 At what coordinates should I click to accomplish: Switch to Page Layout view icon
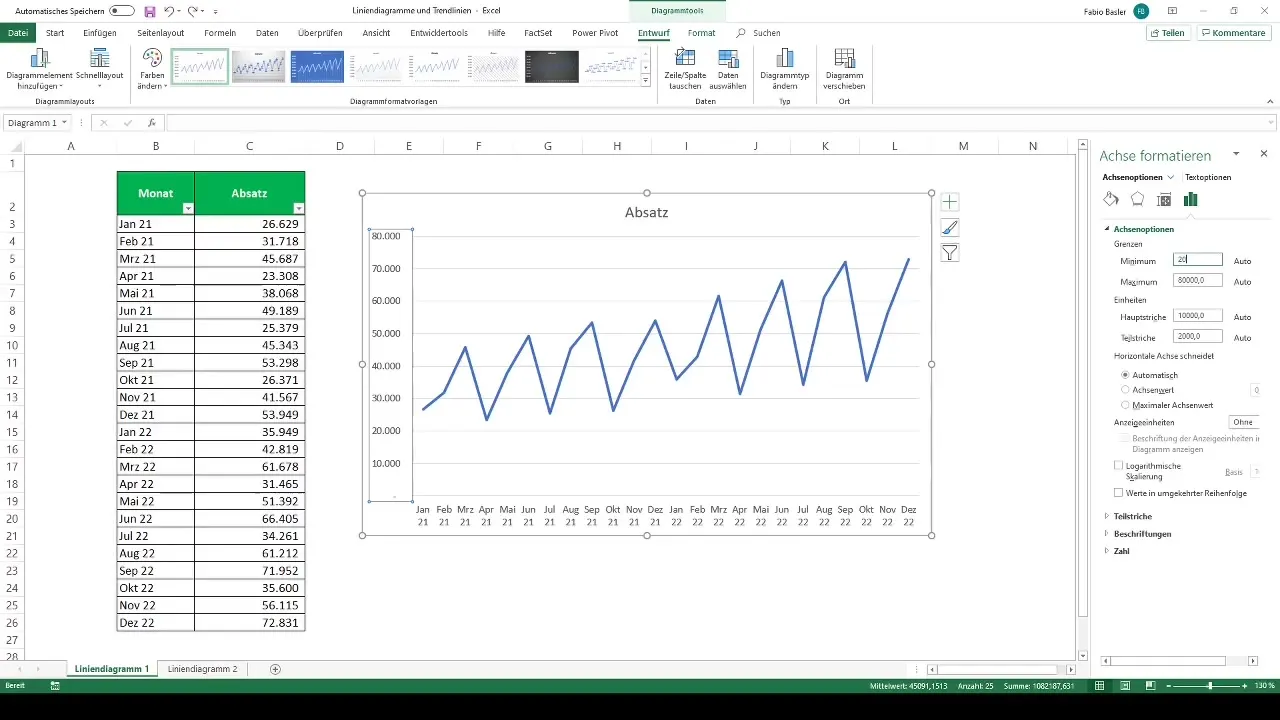pos(1124,686)
